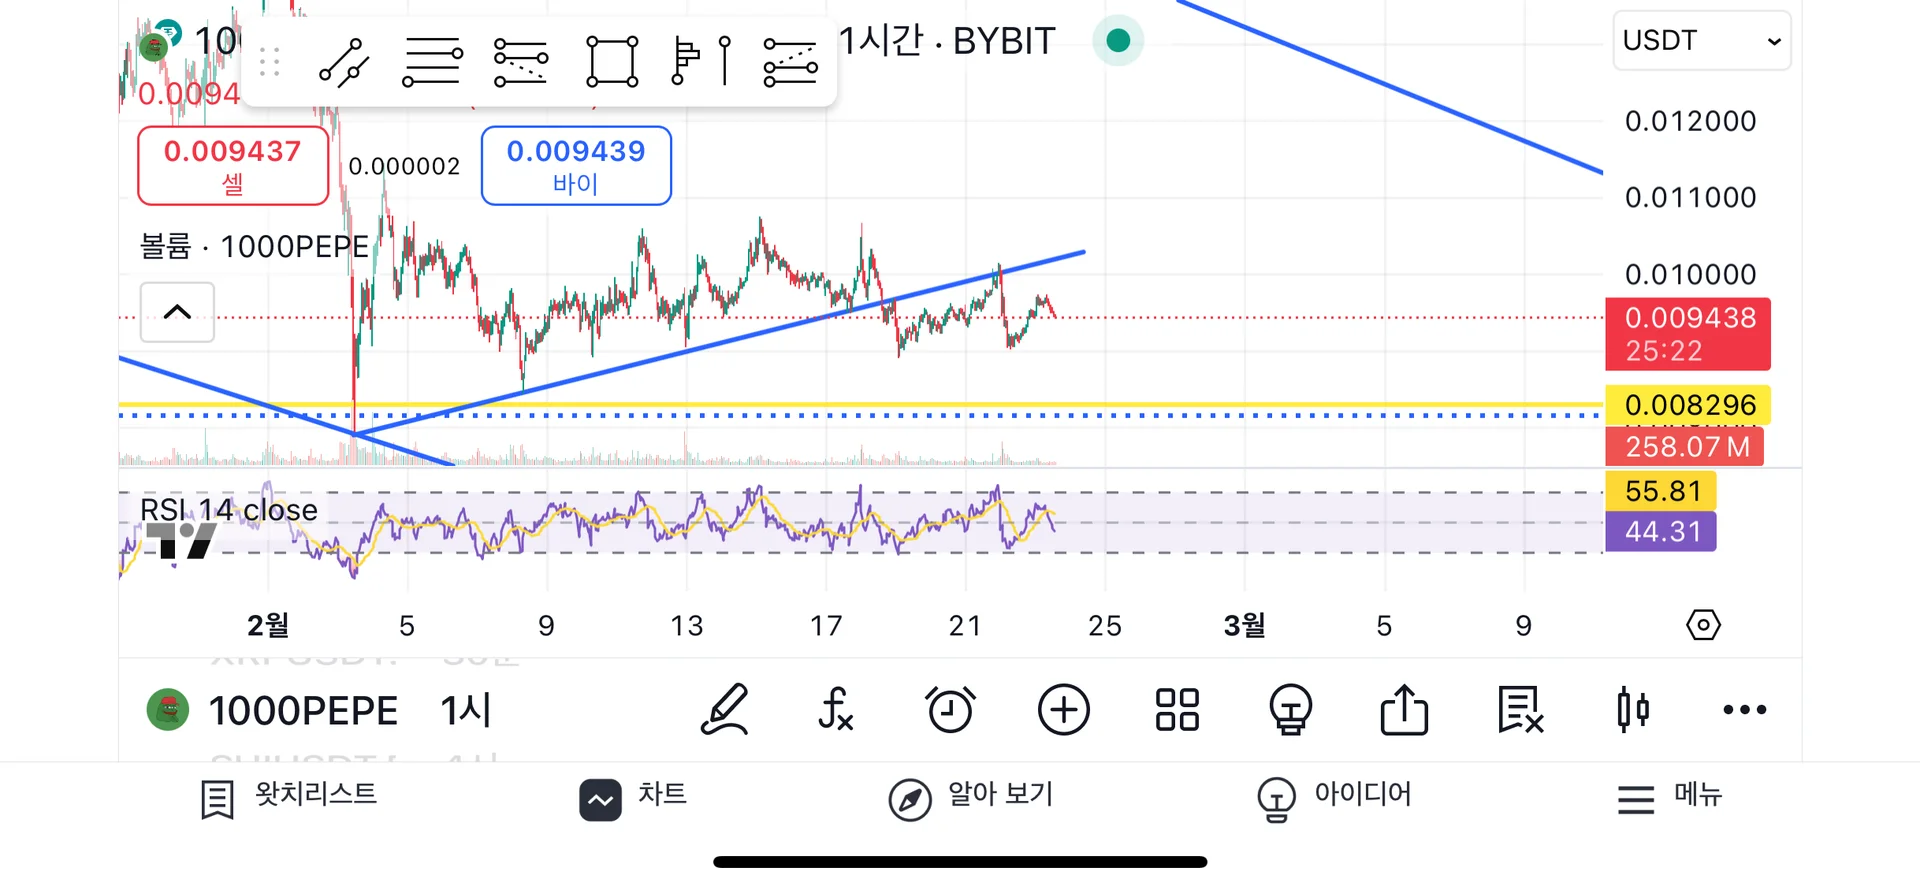Tap the remove-drawings list icon

[x=1520, y=711]
